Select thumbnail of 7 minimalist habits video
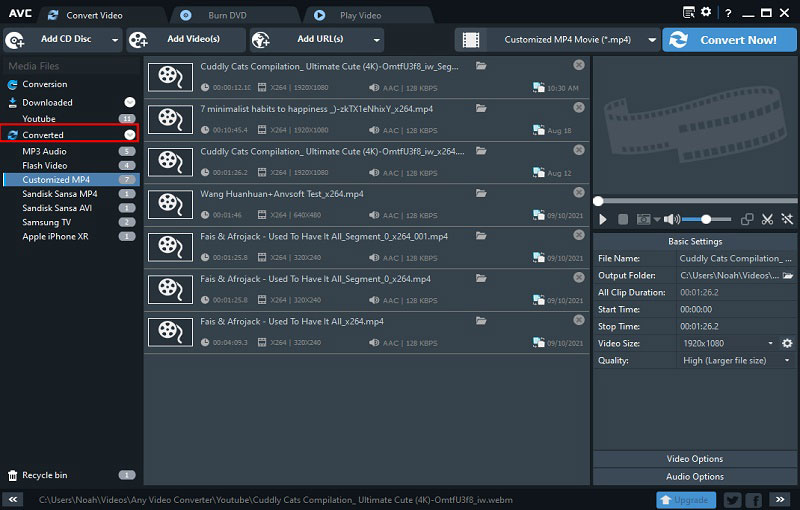The image size is (800, 510). tap(170, 120)
